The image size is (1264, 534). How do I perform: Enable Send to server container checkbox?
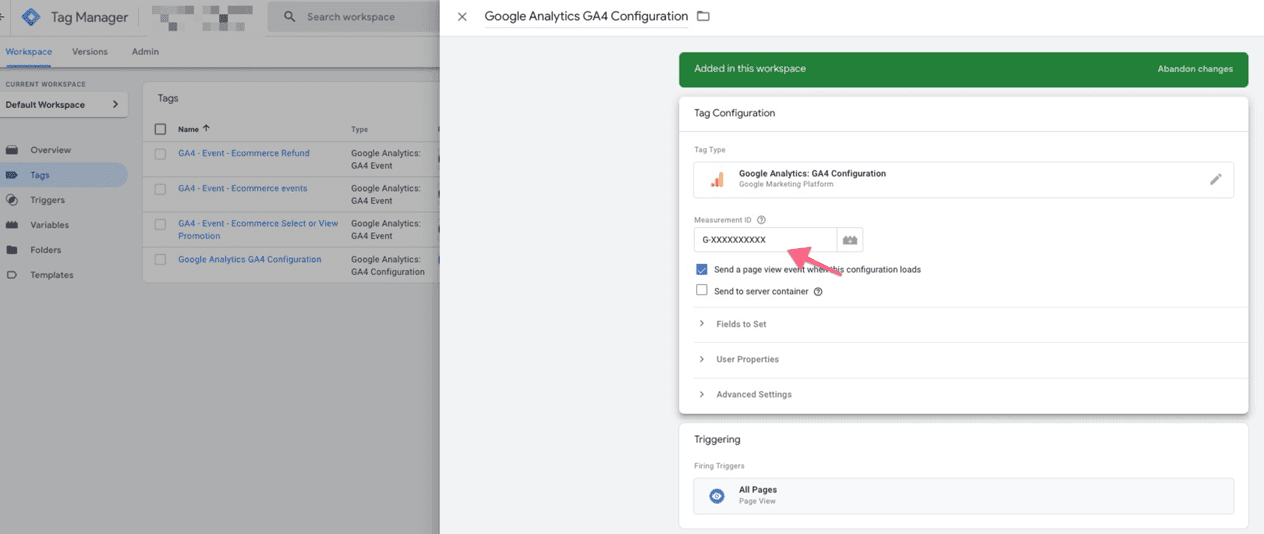702,291
